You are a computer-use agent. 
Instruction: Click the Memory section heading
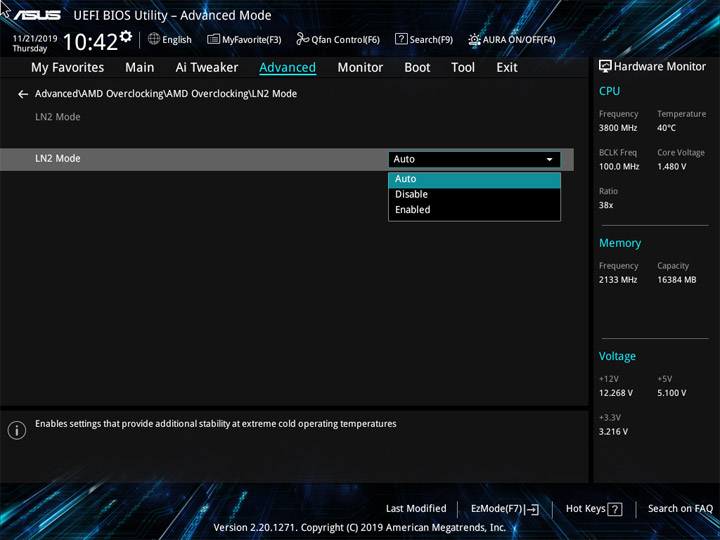click(x=620, y=243)
